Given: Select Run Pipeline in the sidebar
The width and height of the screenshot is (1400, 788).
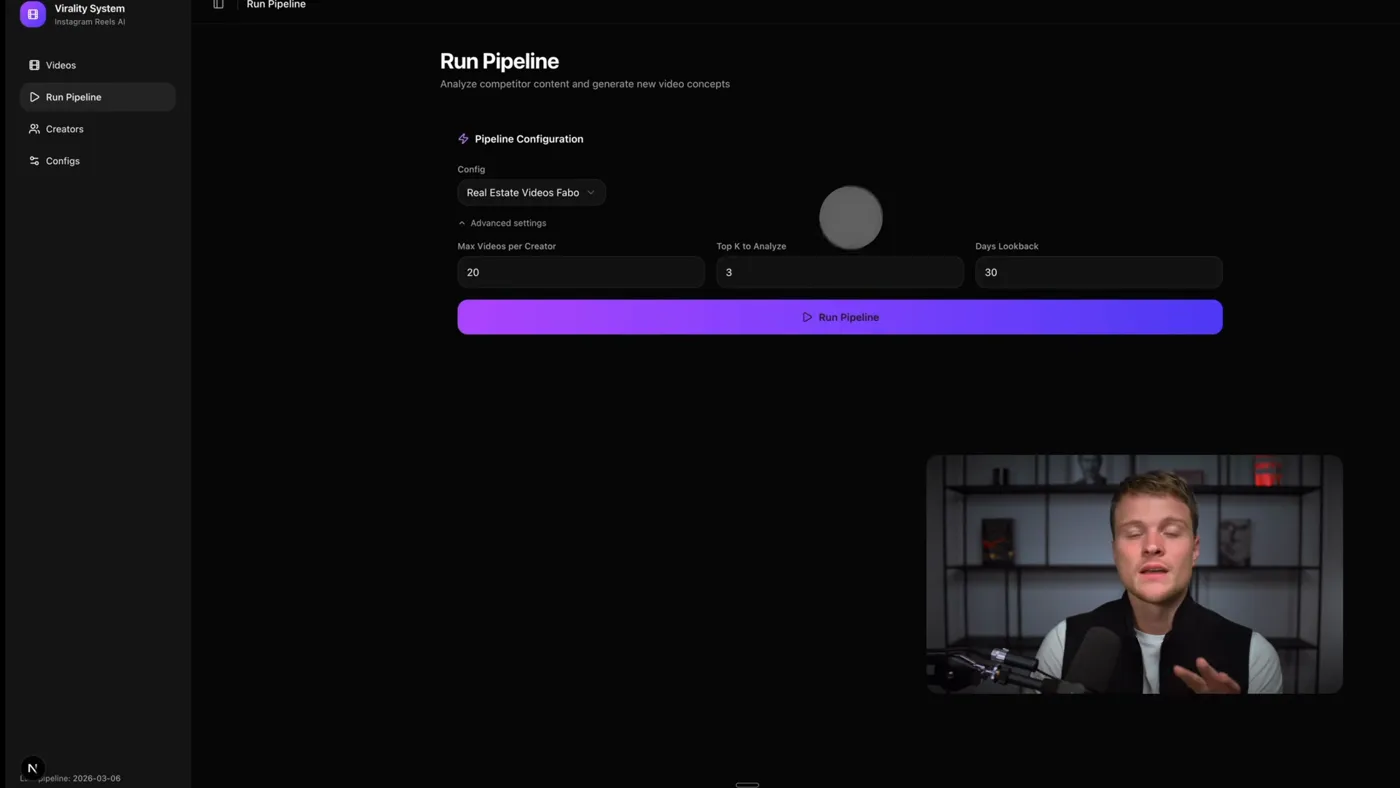Looking at the screenshot, I should click(98, 97).
